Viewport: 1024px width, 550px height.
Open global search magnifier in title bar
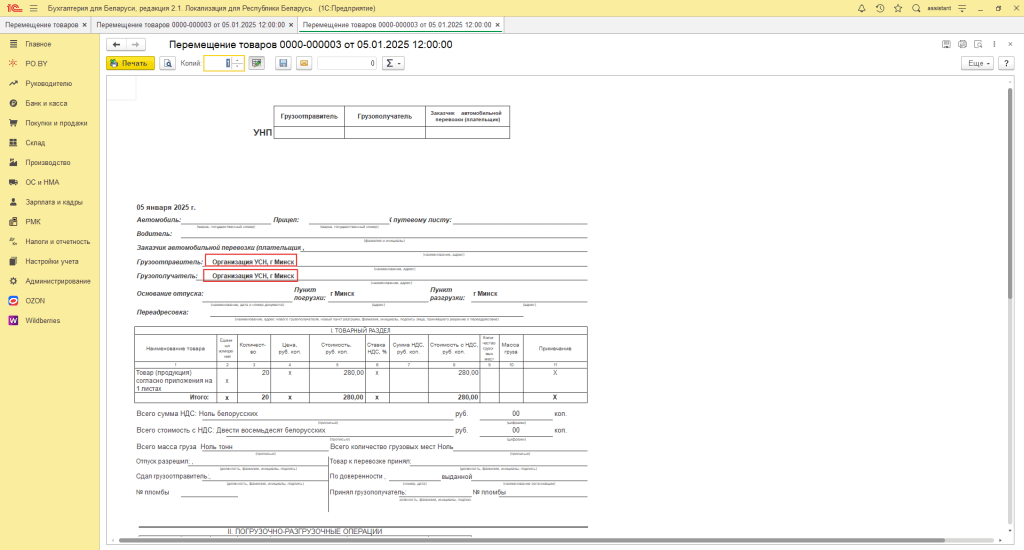[916, 8]
